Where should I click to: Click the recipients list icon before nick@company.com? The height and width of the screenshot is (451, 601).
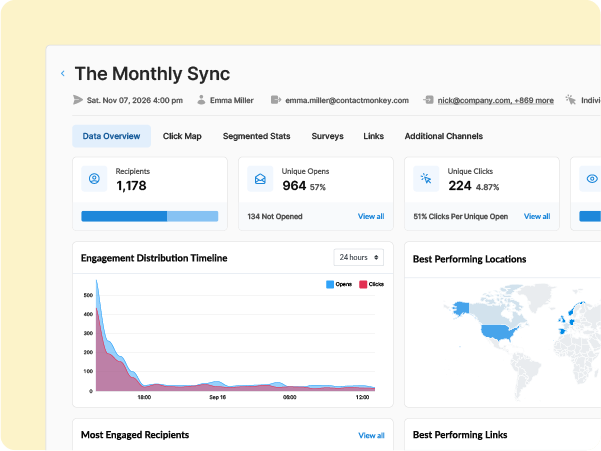428,100
